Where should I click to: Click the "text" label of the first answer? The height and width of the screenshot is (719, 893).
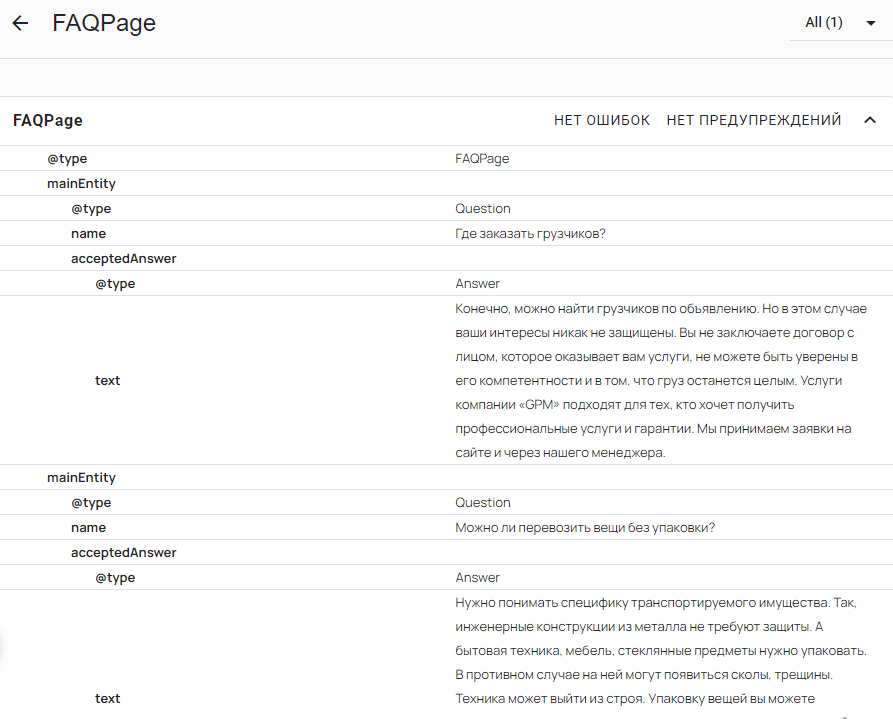[107, 380]
